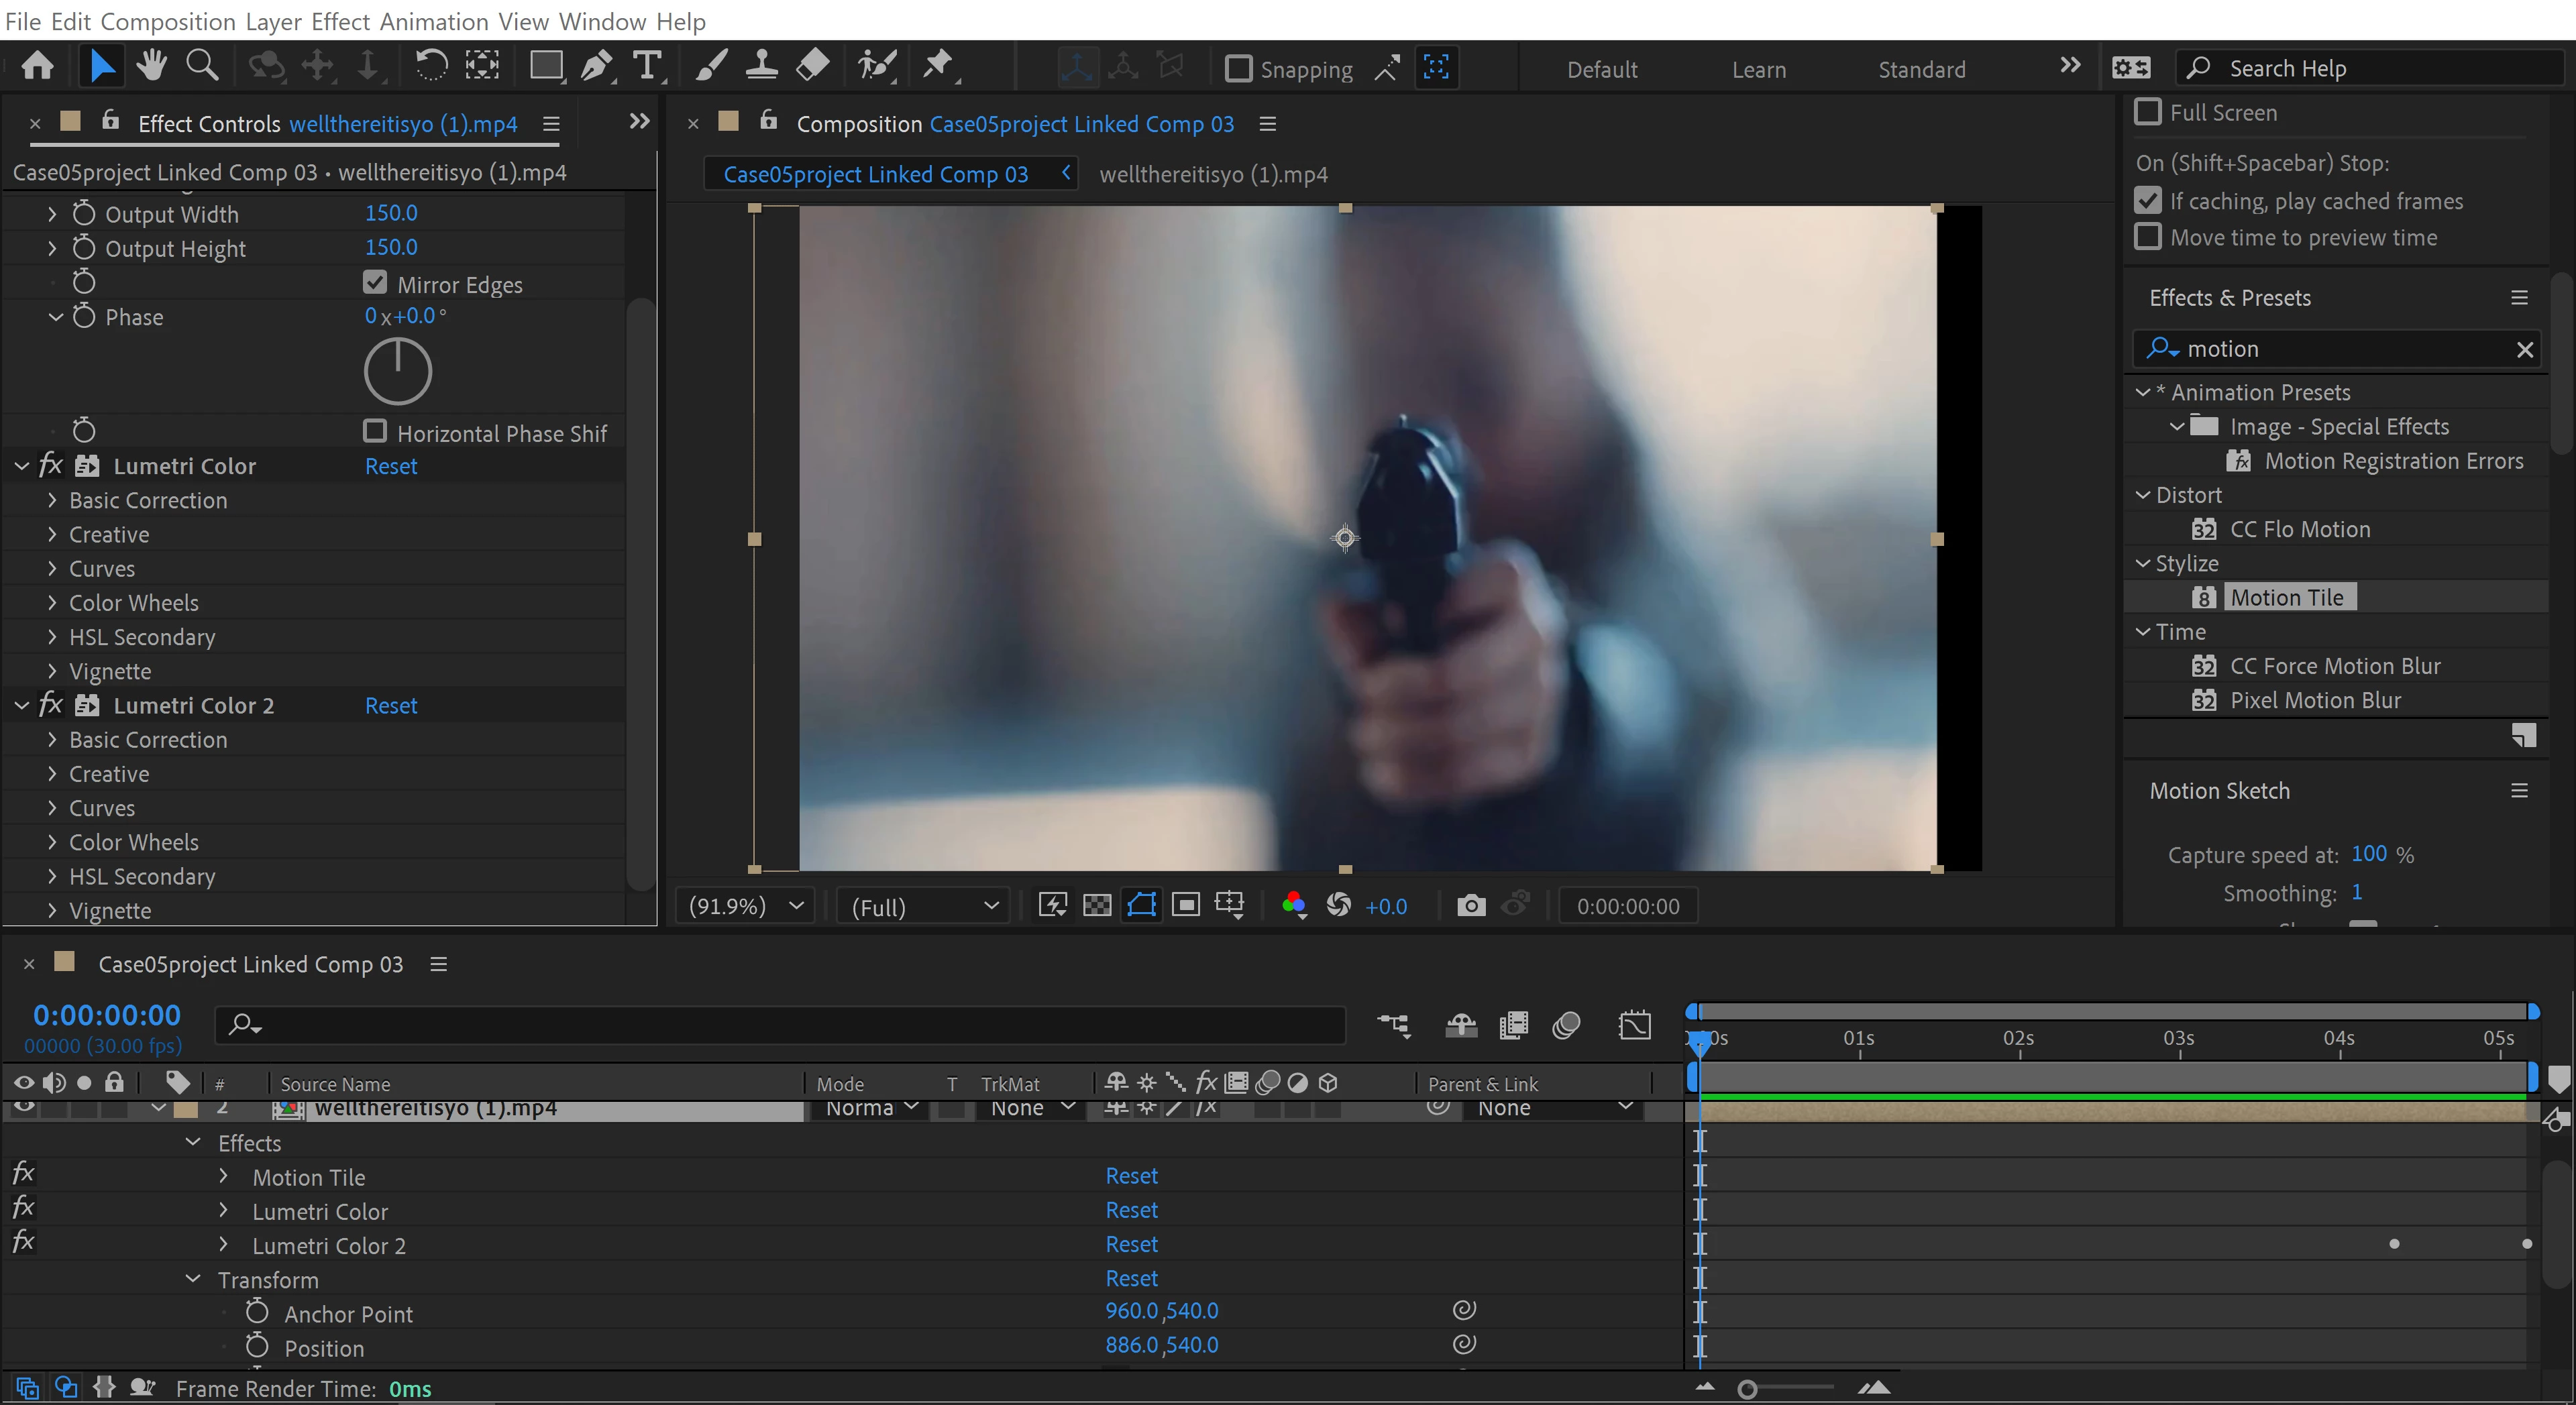Image resolution: width=2576 pixels, height=1405 pixels.
Task: Select the Pen tool
Action: [596, 66]
